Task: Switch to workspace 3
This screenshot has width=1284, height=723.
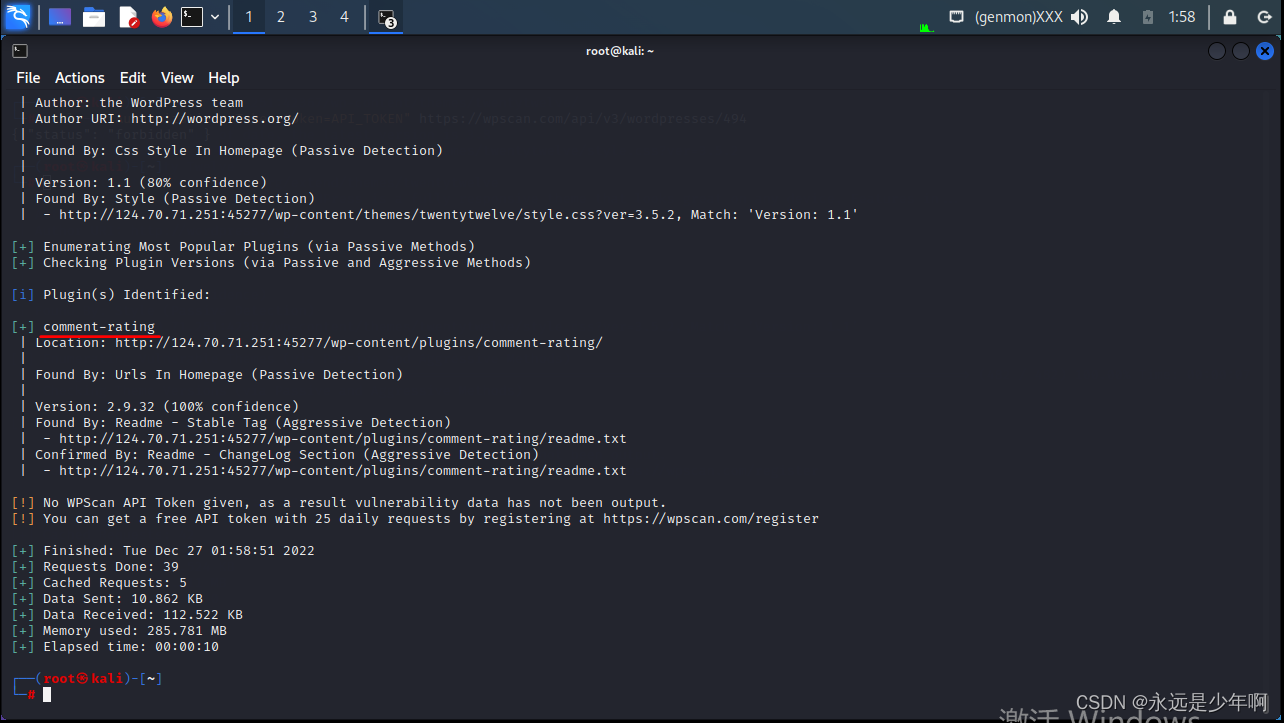Action: click(x=313, y=17)
